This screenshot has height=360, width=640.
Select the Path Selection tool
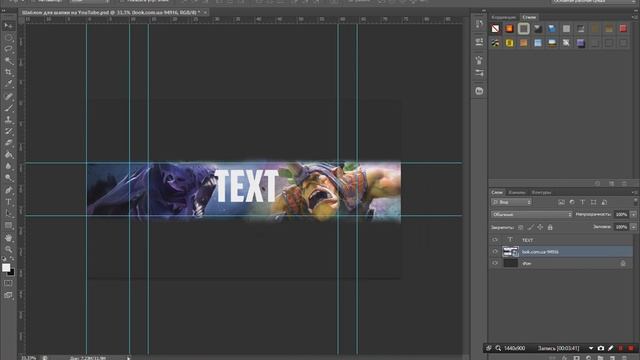tap(8, 213)
